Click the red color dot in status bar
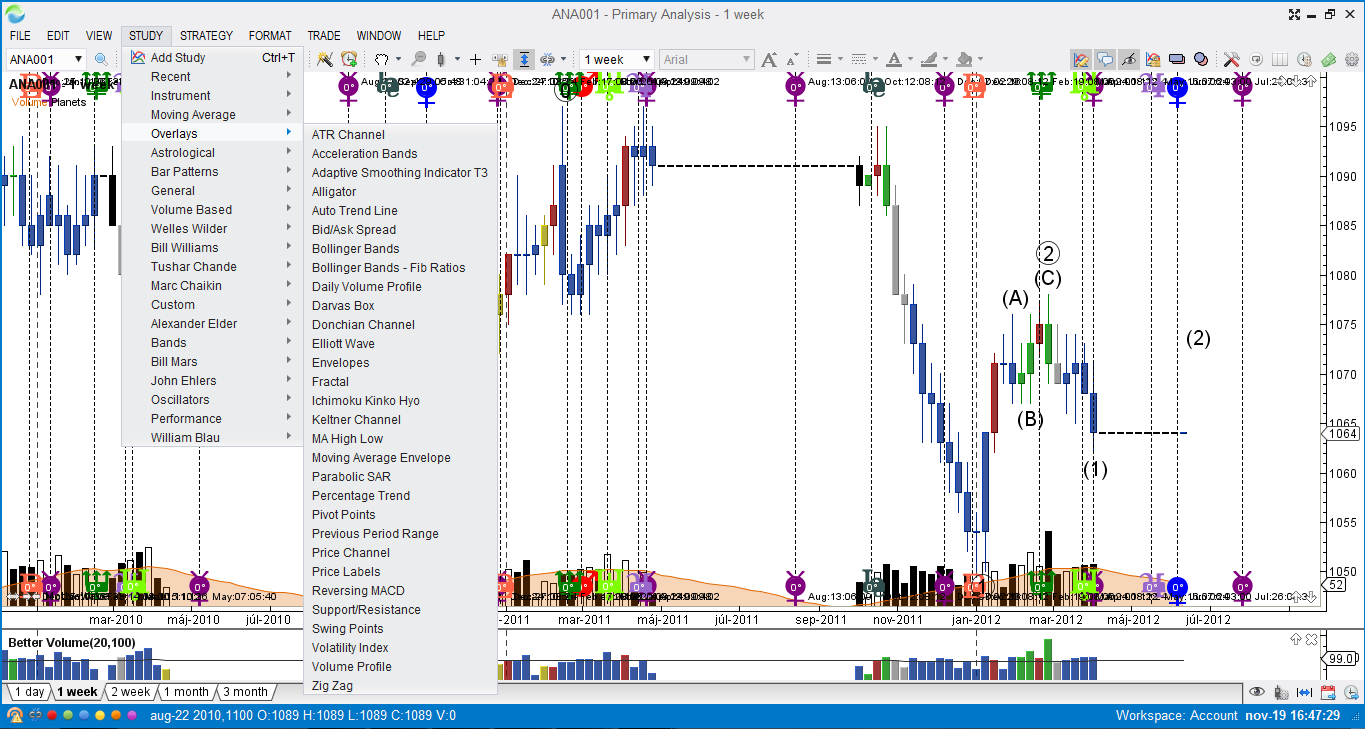This screenshot has width=1365, height=731. [51, 716]
